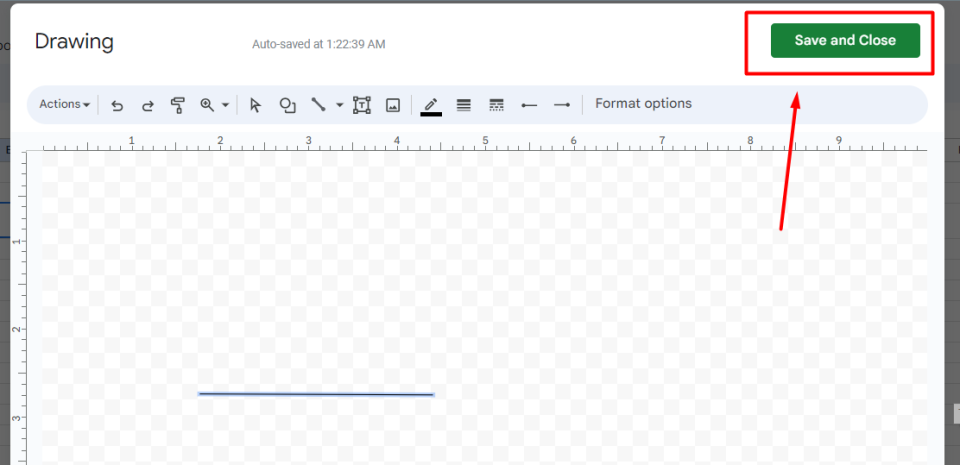The width and height of the screenshot is (960, 465).
Task: Click the Auto-saved timestamp text
Action: coord(318,44)
